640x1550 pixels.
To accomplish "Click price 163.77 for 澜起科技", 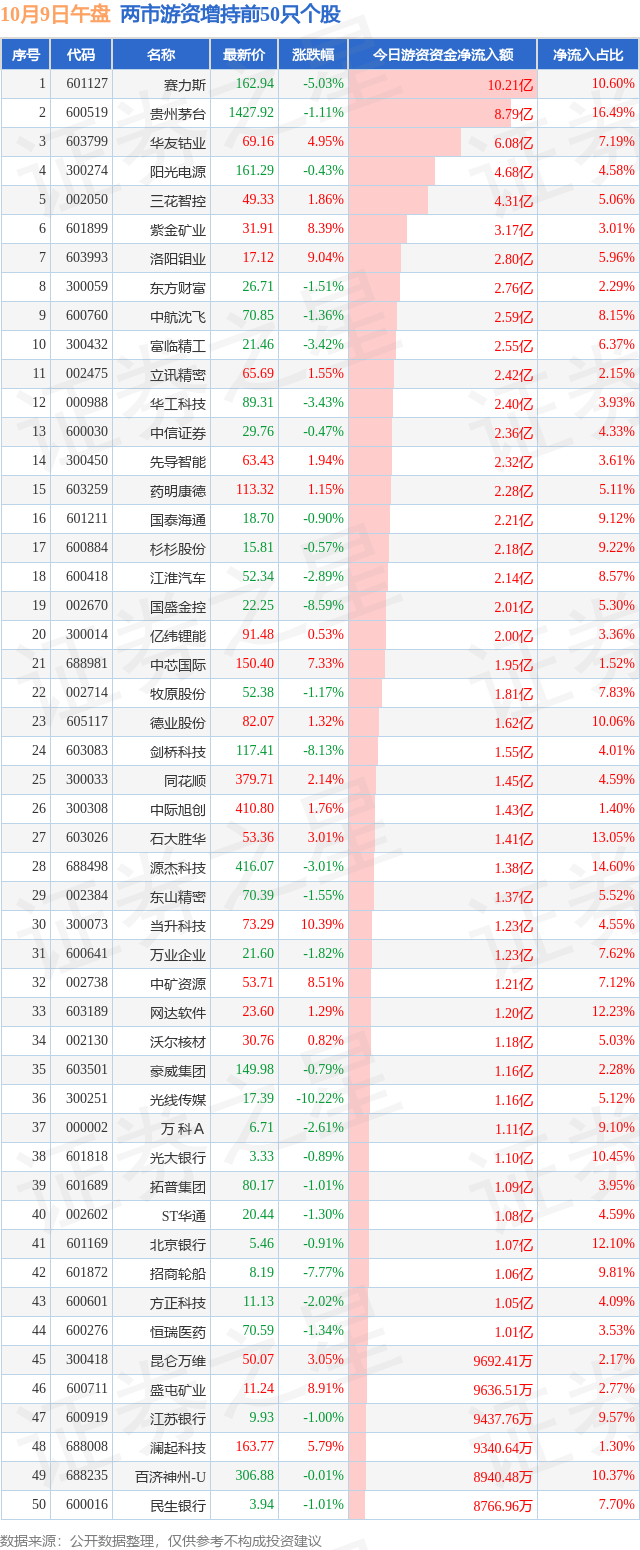I will 255,1447.
